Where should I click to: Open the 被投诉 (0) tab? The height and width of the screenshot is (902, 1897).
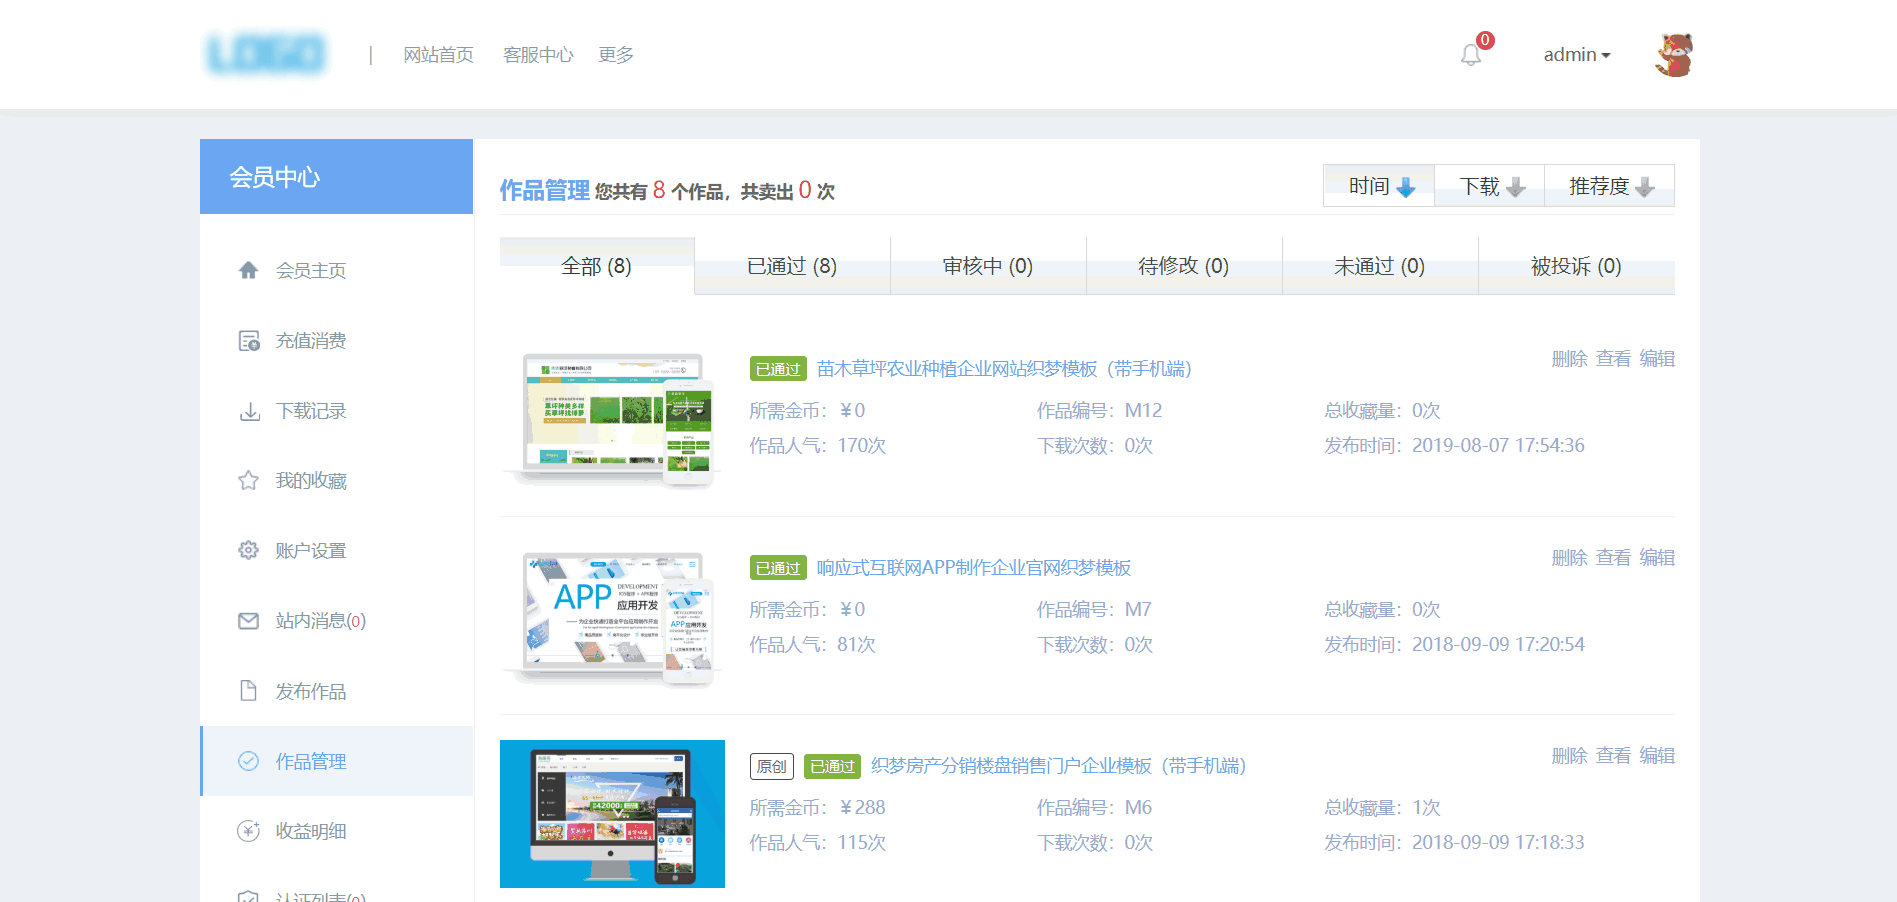tap(1576, 266)
